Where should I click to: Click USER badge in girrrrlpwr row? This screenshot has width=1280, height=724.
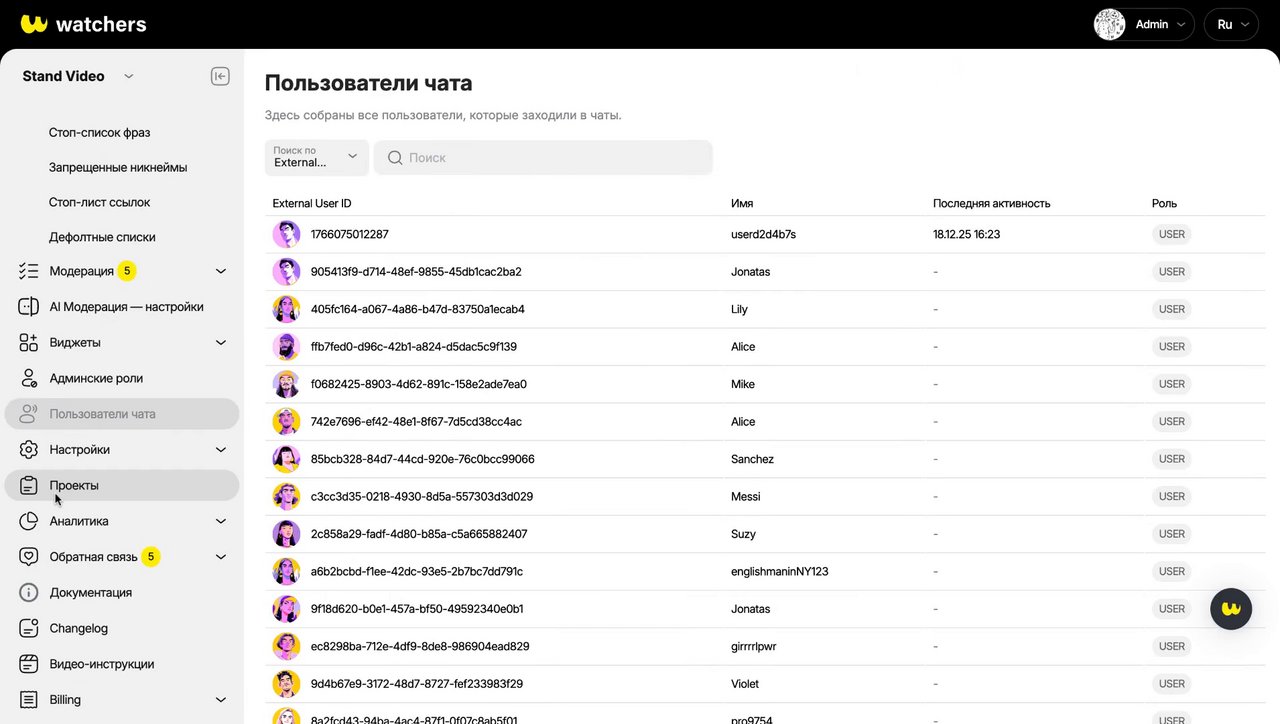pyautogui.click(x=1171, y=646)
